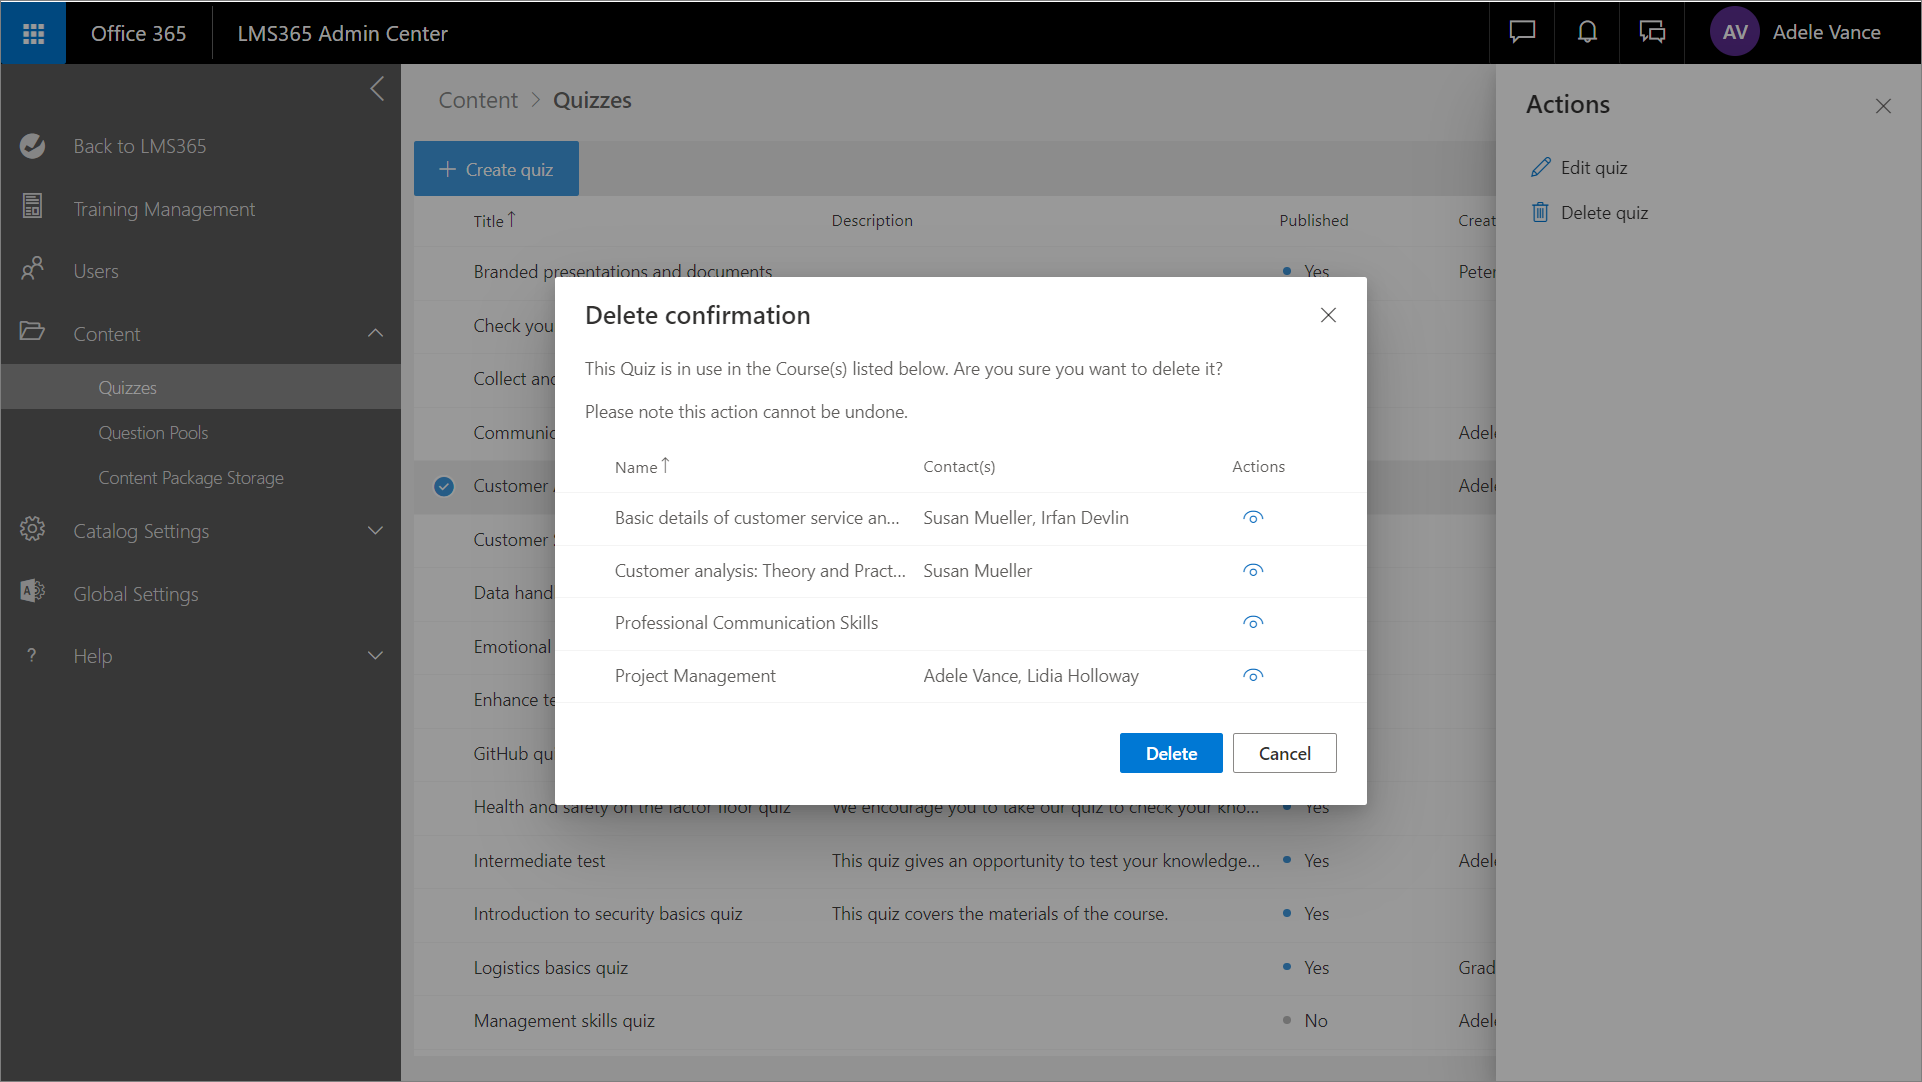
Task: Click the feedback conversation icon in header
Action: tap(1652, 33)
